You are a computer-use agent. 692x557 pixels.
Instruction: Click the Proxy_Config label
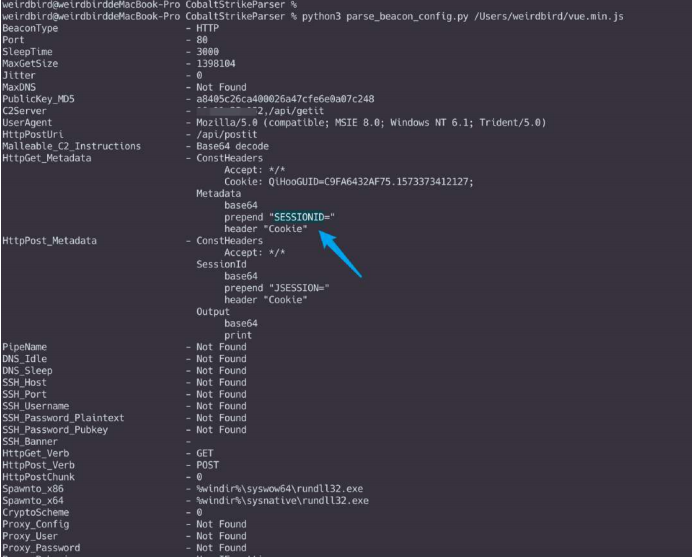coord(36,524)
